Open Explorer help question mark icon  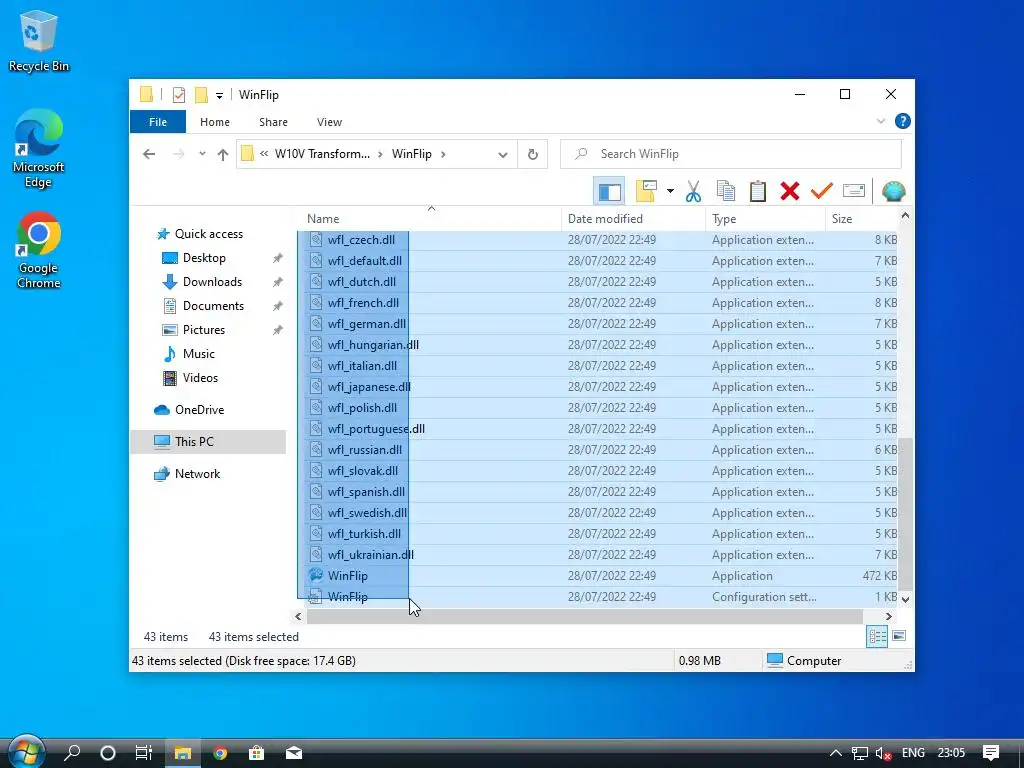point(903,121)
